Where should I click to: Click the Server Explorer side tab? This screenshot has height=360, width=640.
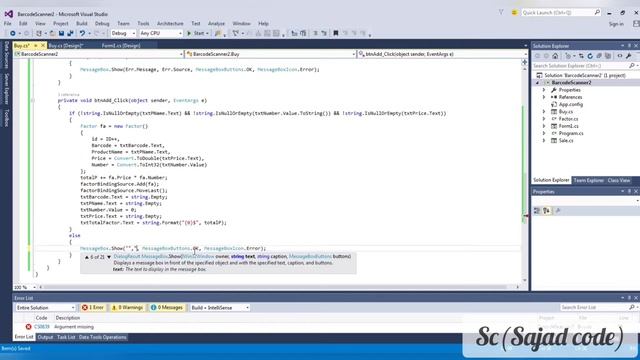[x=6, y=89]
